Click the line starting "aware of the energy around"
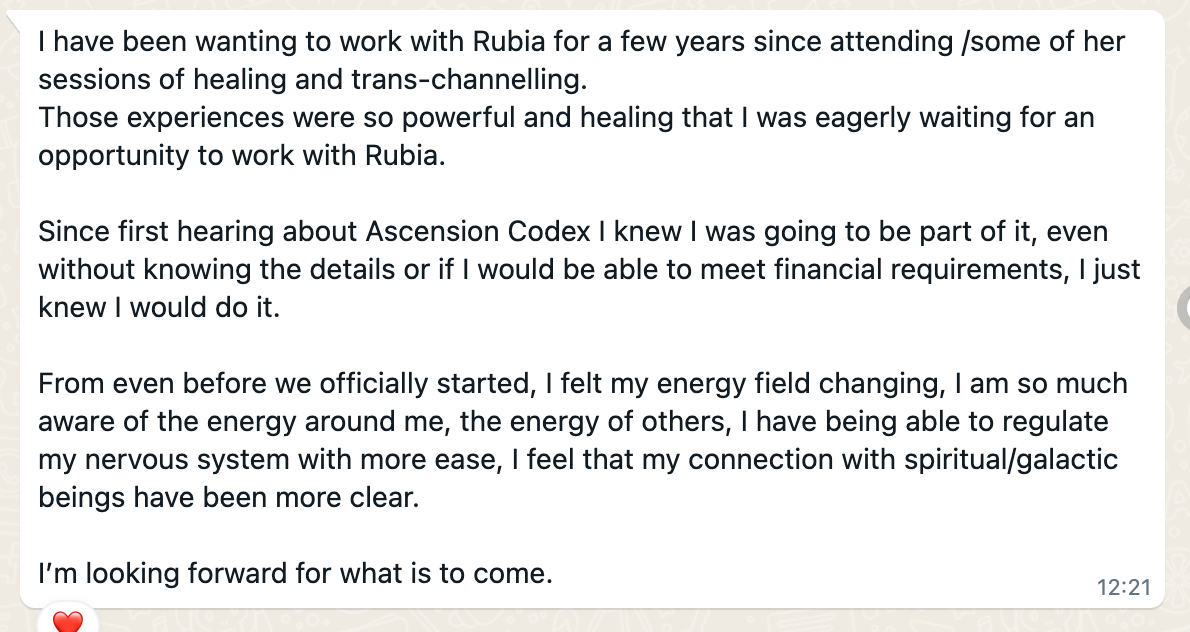1190x632 pixels. point(573,422)
